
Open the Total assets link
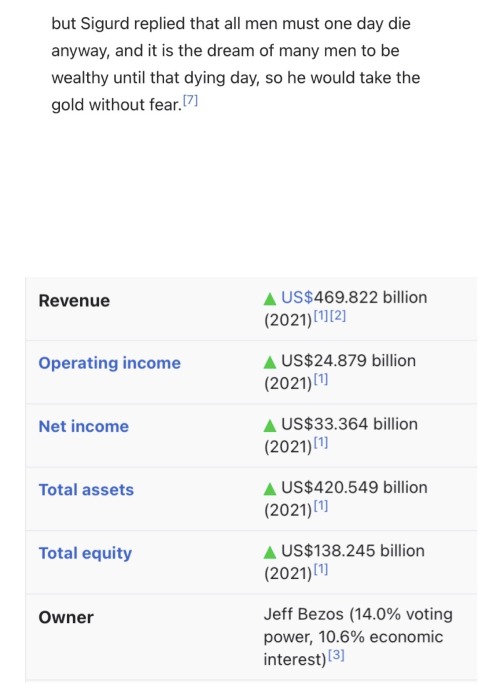[86, 490]
